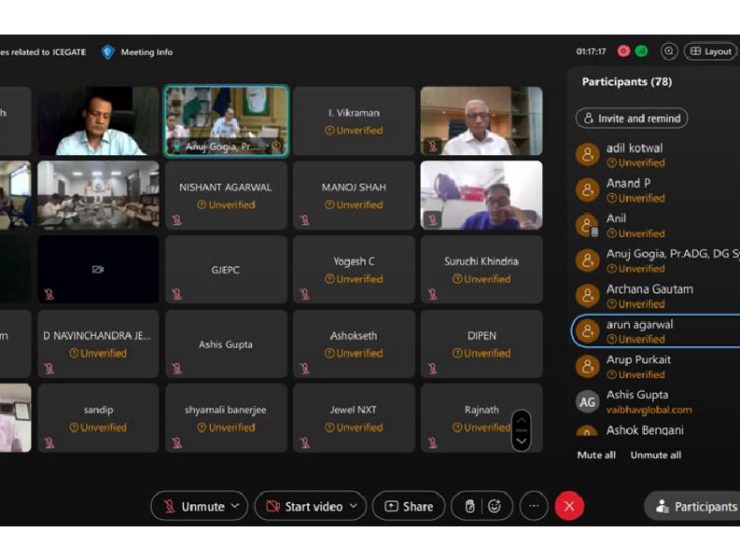
Task: Toggle the Unmute microphone button
Action: coord(194,506)
